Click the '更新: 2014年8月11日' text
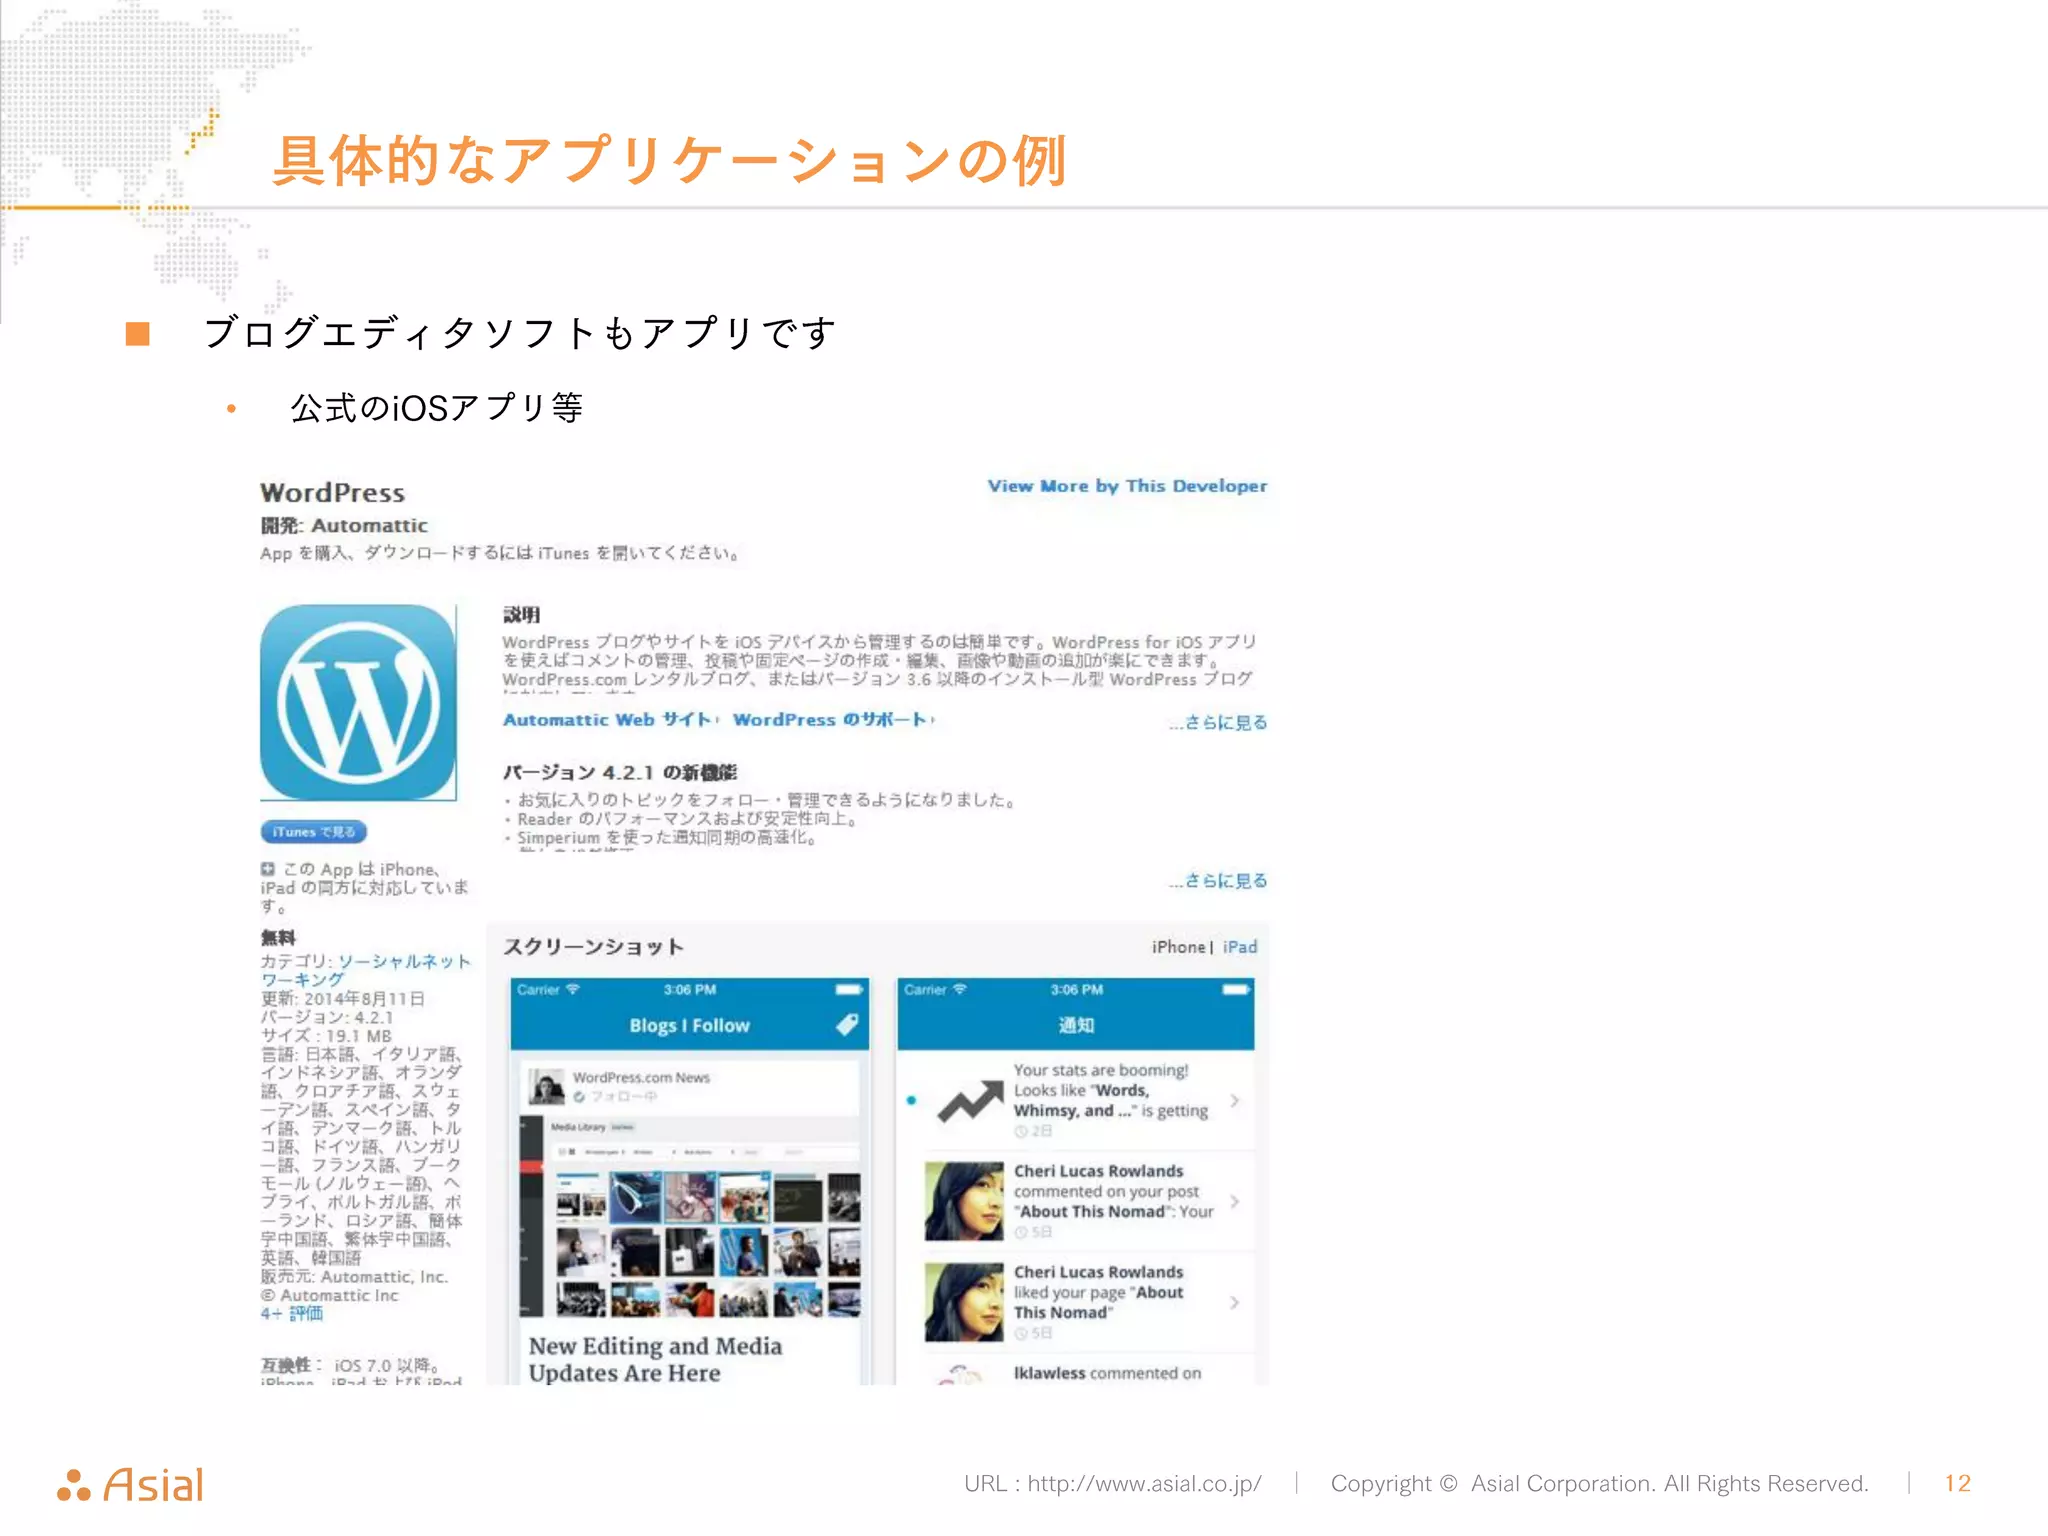Screen dimensions: 2048x1536 [x=343, y=999]
